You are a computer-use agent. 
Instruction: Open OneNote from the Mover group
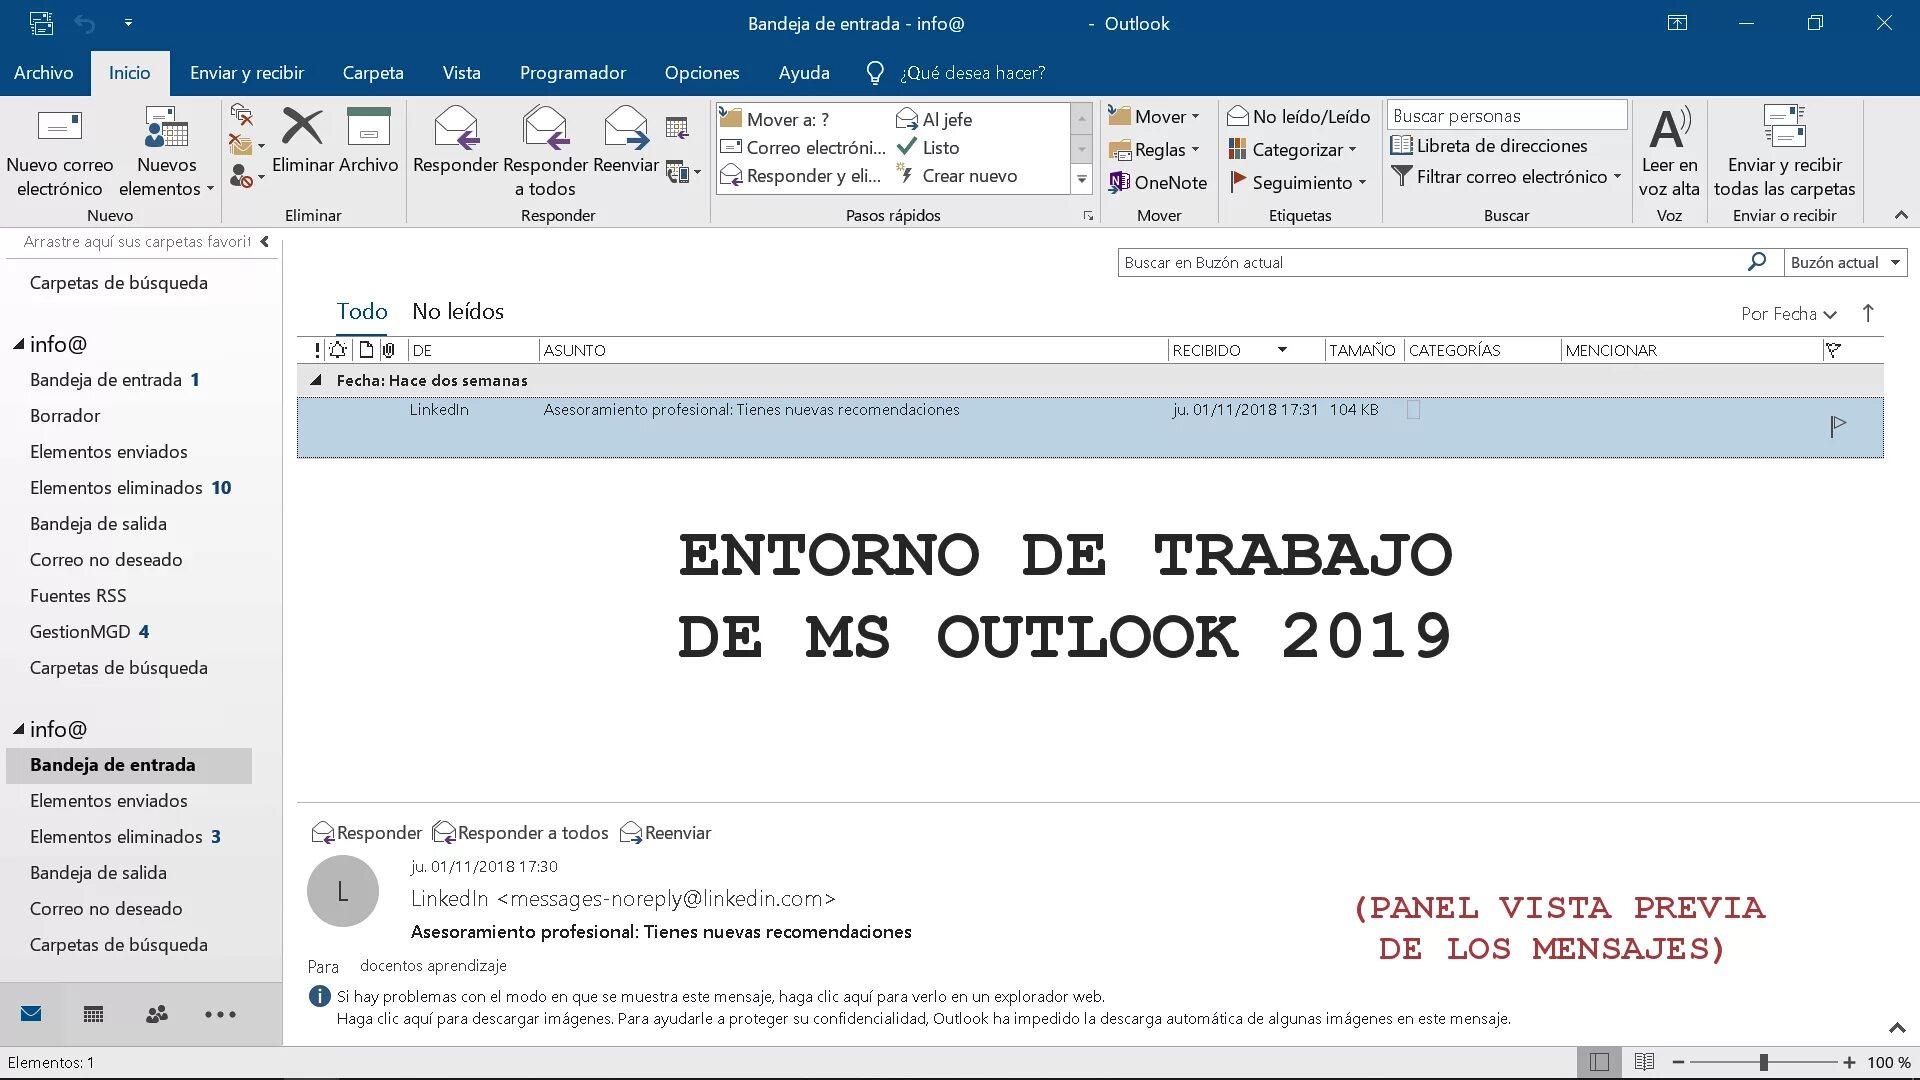coord(1158,182)
